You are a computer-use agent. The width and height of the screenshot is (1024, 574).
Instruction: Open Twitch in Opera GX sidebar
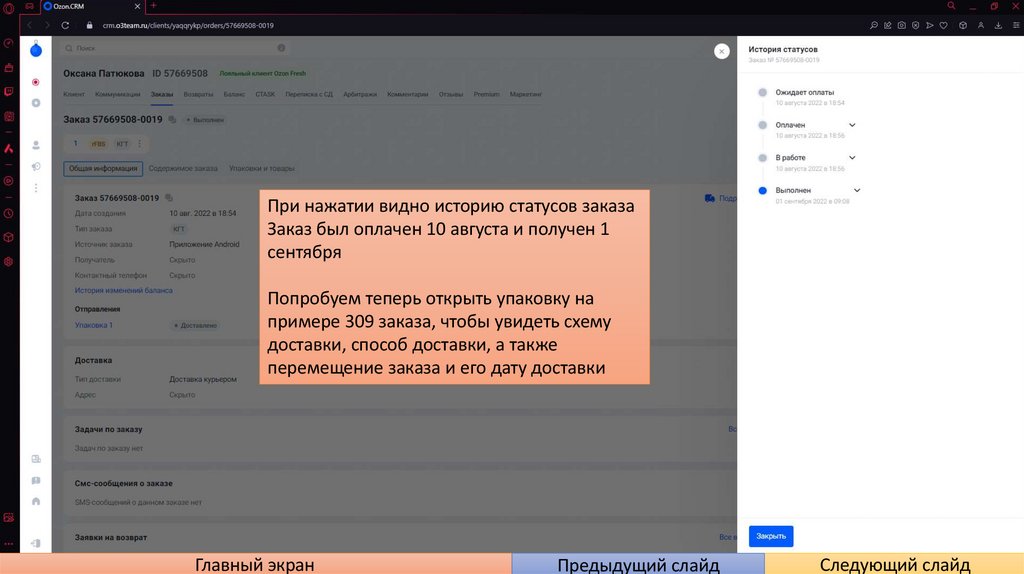pyautogui.click(x=9, y=92)
